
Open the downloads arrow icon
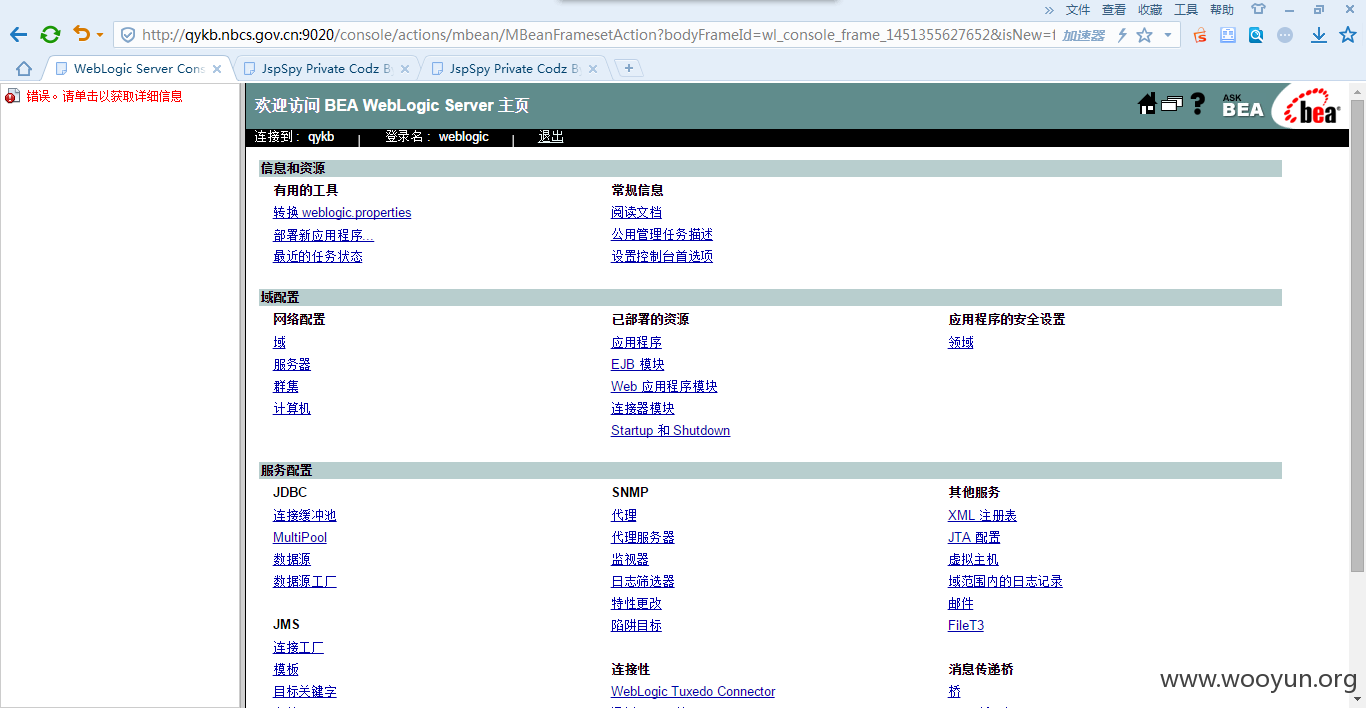point(1319,35)
